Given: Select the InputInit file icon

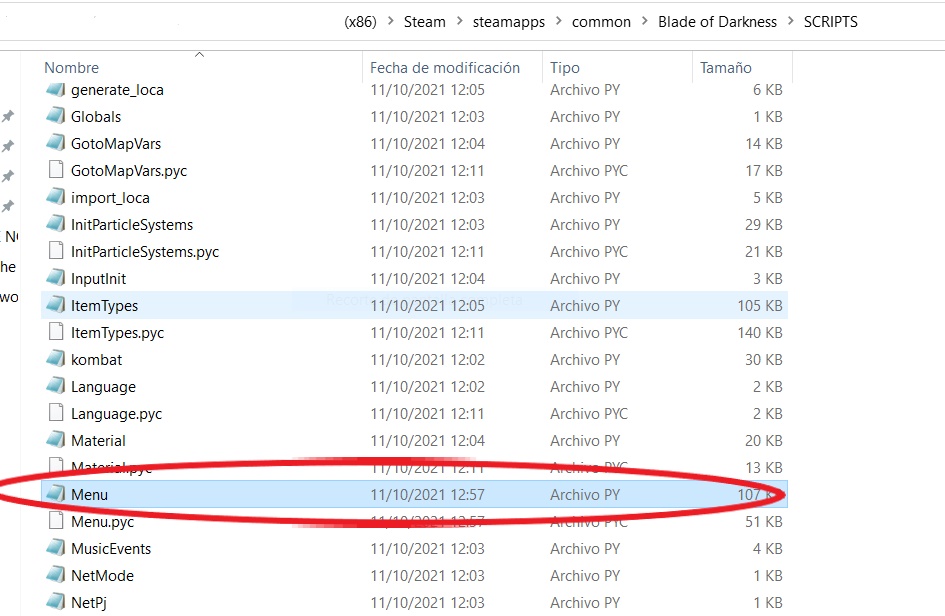Looking at the screenshot, I should (55, 278).
